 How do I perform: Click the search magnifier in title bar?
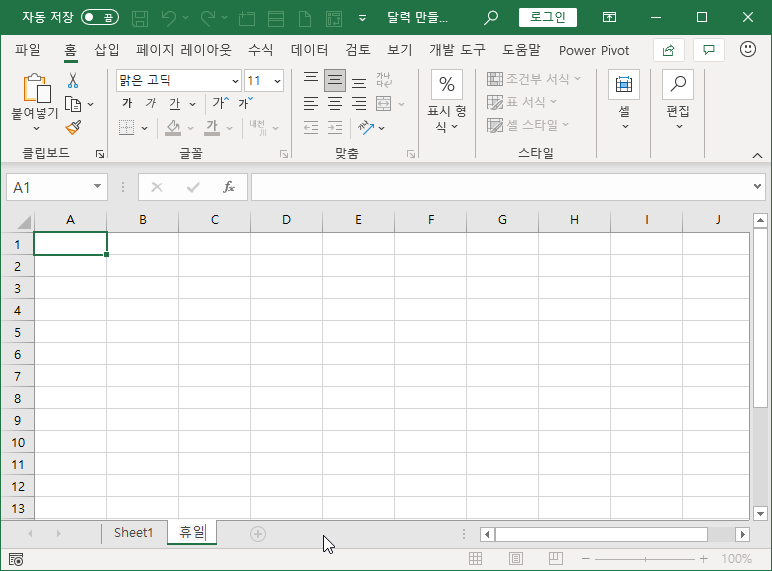(x=490, y=18)
